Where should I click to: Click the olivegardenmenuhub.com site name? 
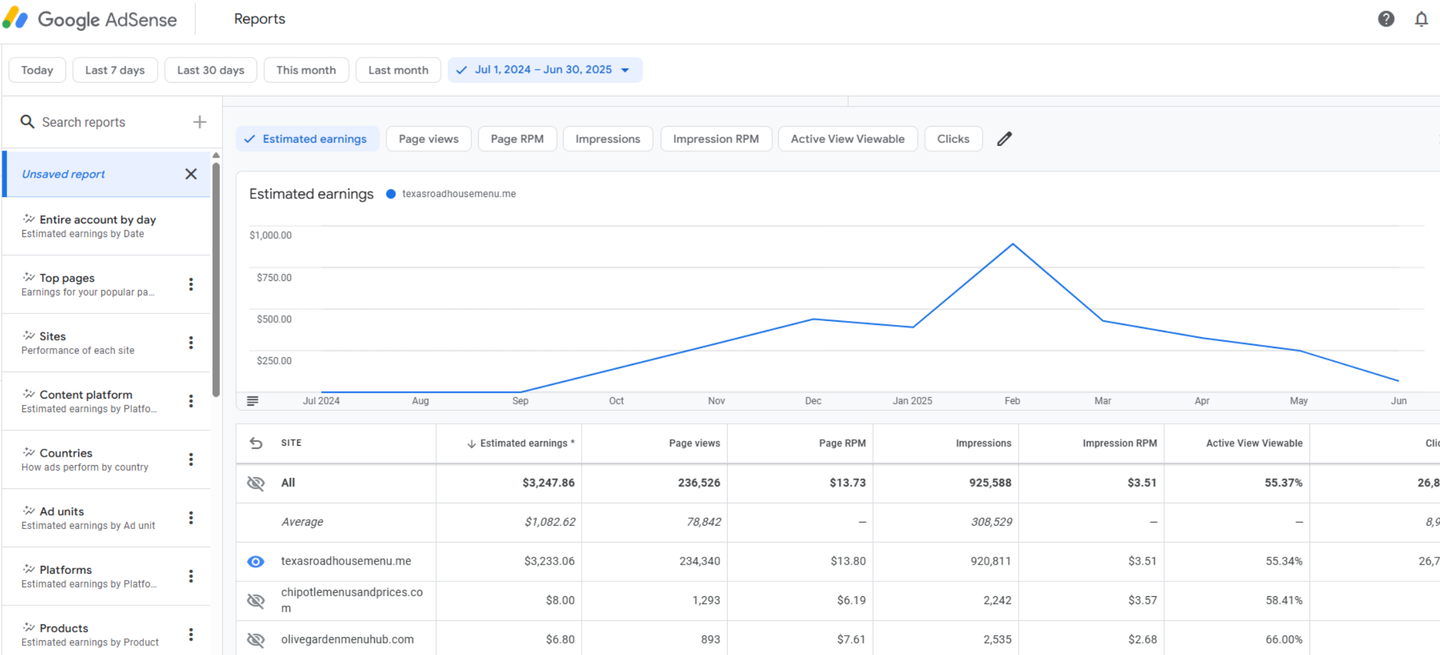point(347,640)
